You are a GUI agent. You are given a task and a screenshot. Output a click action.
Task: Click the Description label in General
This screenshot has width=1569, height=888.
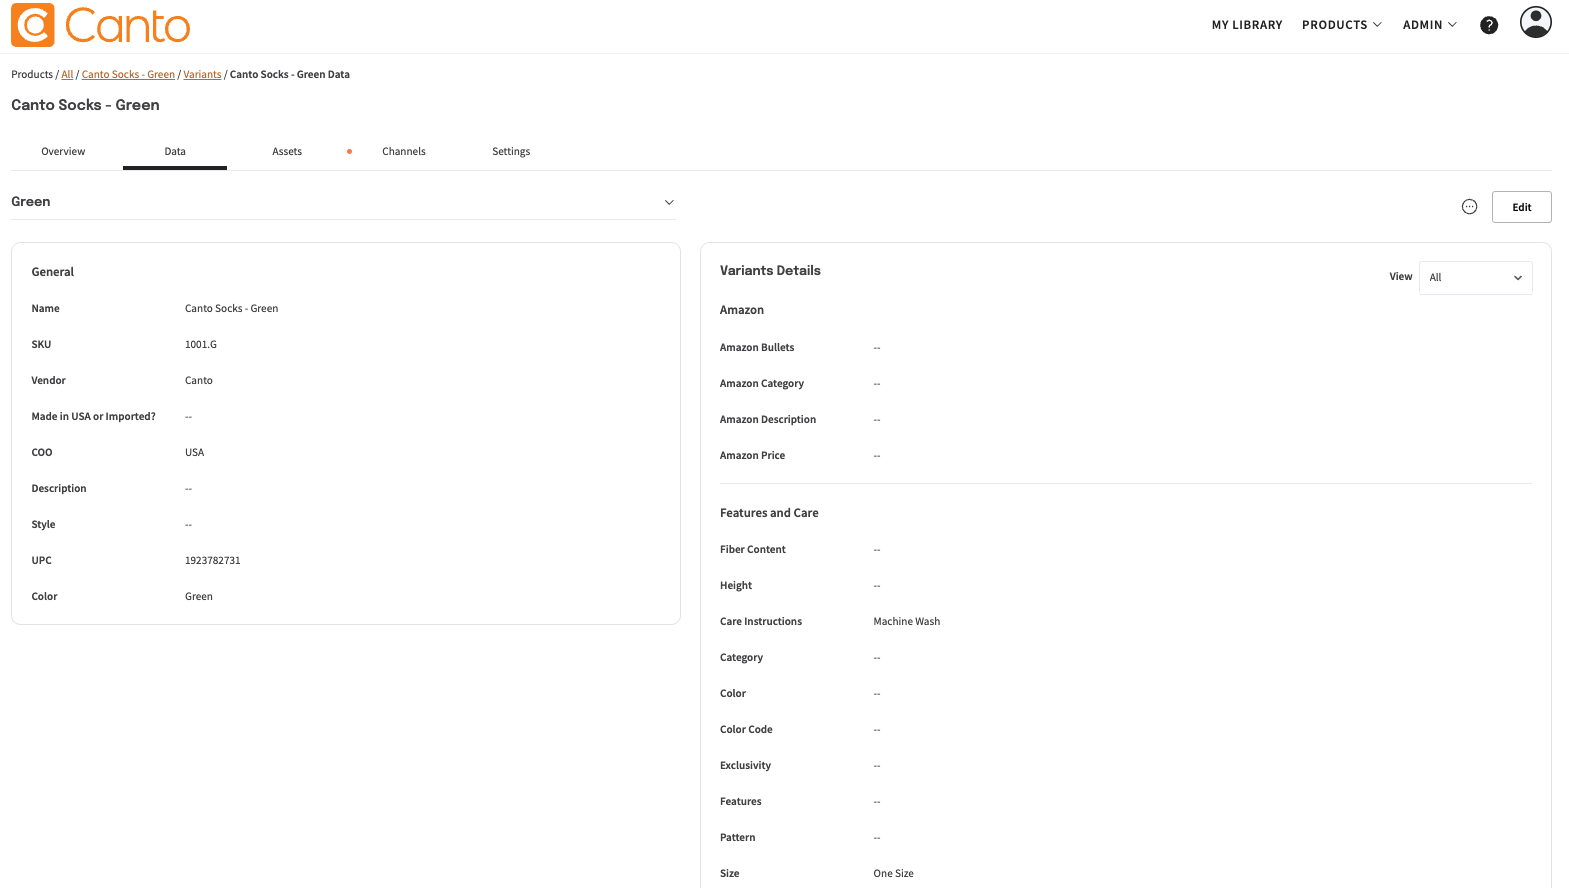coord(59,489)
